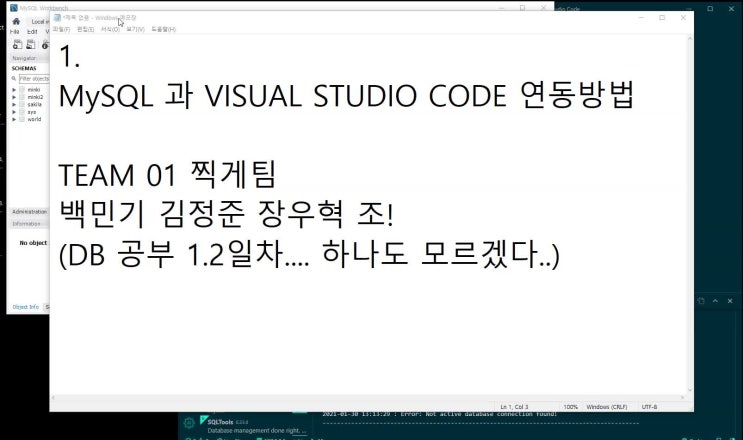Open the File menu in MySQL Workbench
The height and width of the screenshot is (440, 743).
coord(15,32)
